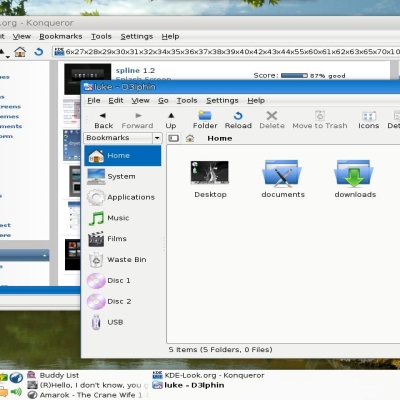
Task: Switch to Buddy List taskbar entry
Action: [x=53, y=375]
